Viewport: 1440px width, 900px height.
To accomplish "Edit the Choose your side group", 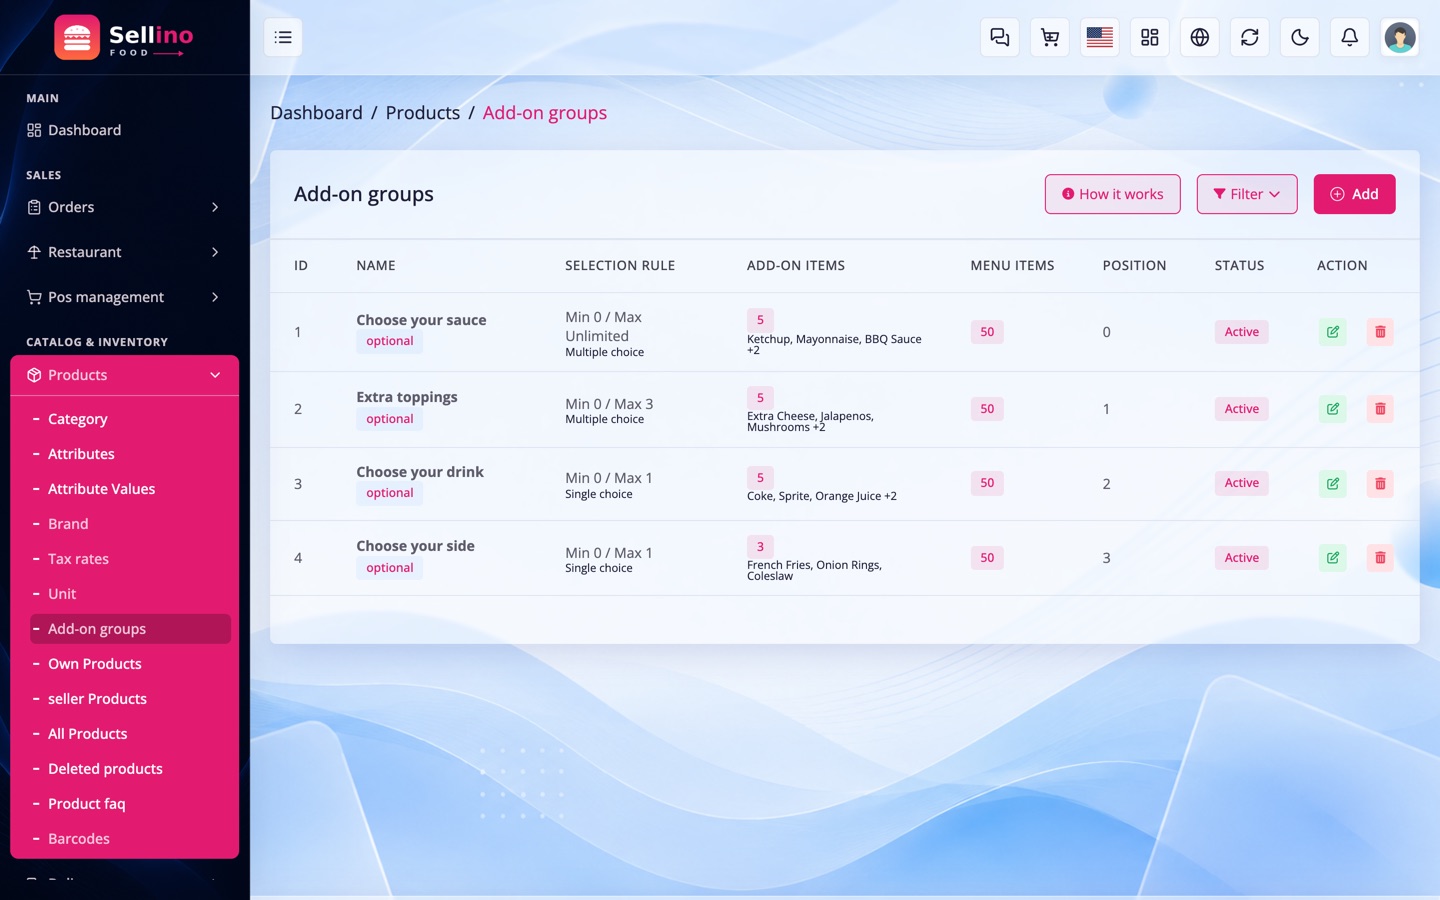I will tap(1333, 558).
